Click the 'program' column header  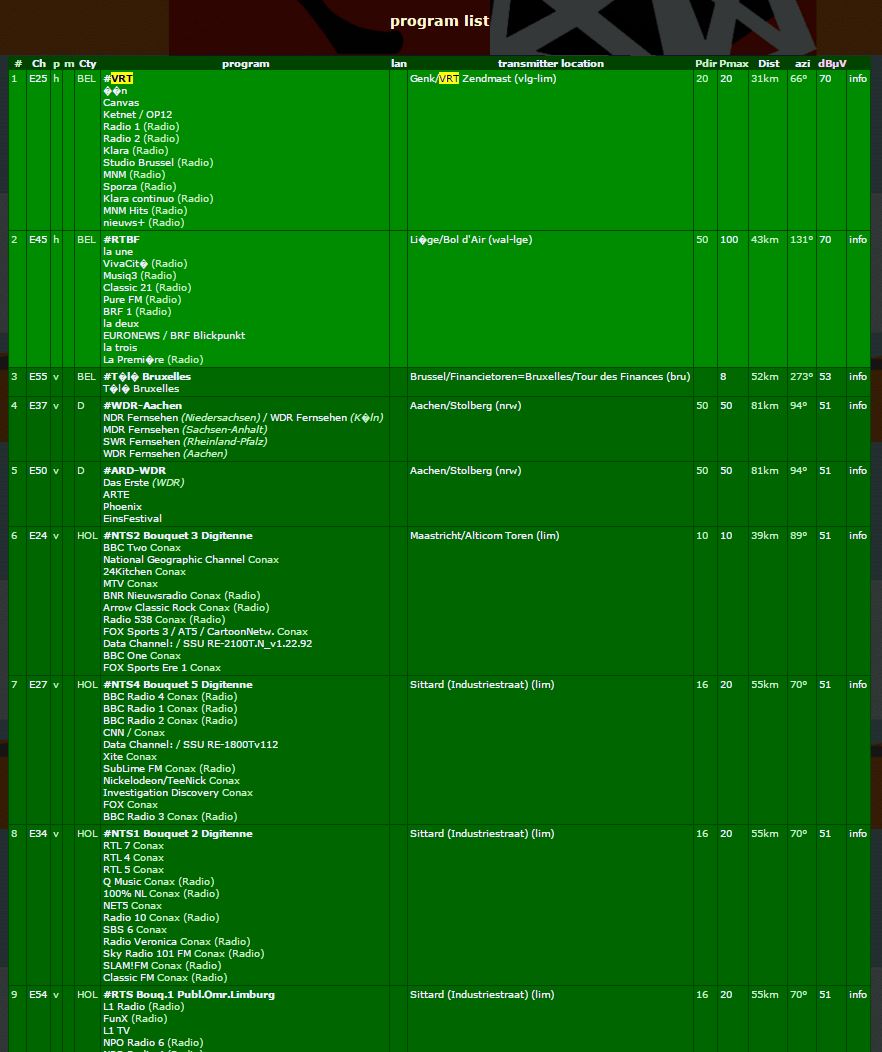[x=245, y=64]
